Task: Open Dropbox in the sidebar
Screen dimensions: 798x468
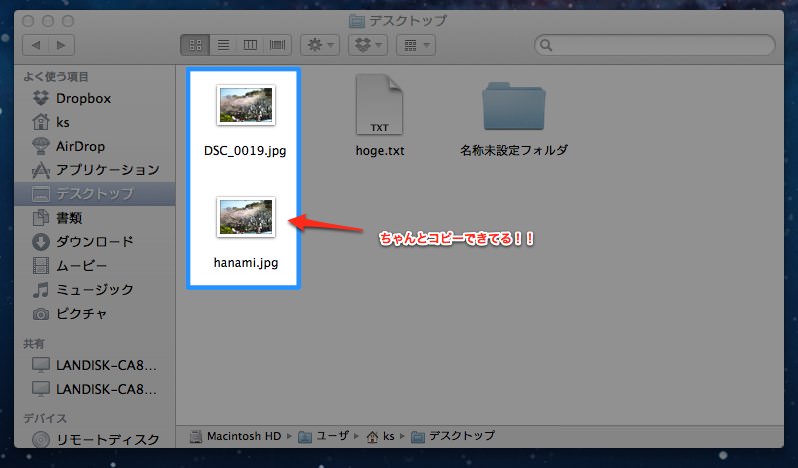Action: 95,98
